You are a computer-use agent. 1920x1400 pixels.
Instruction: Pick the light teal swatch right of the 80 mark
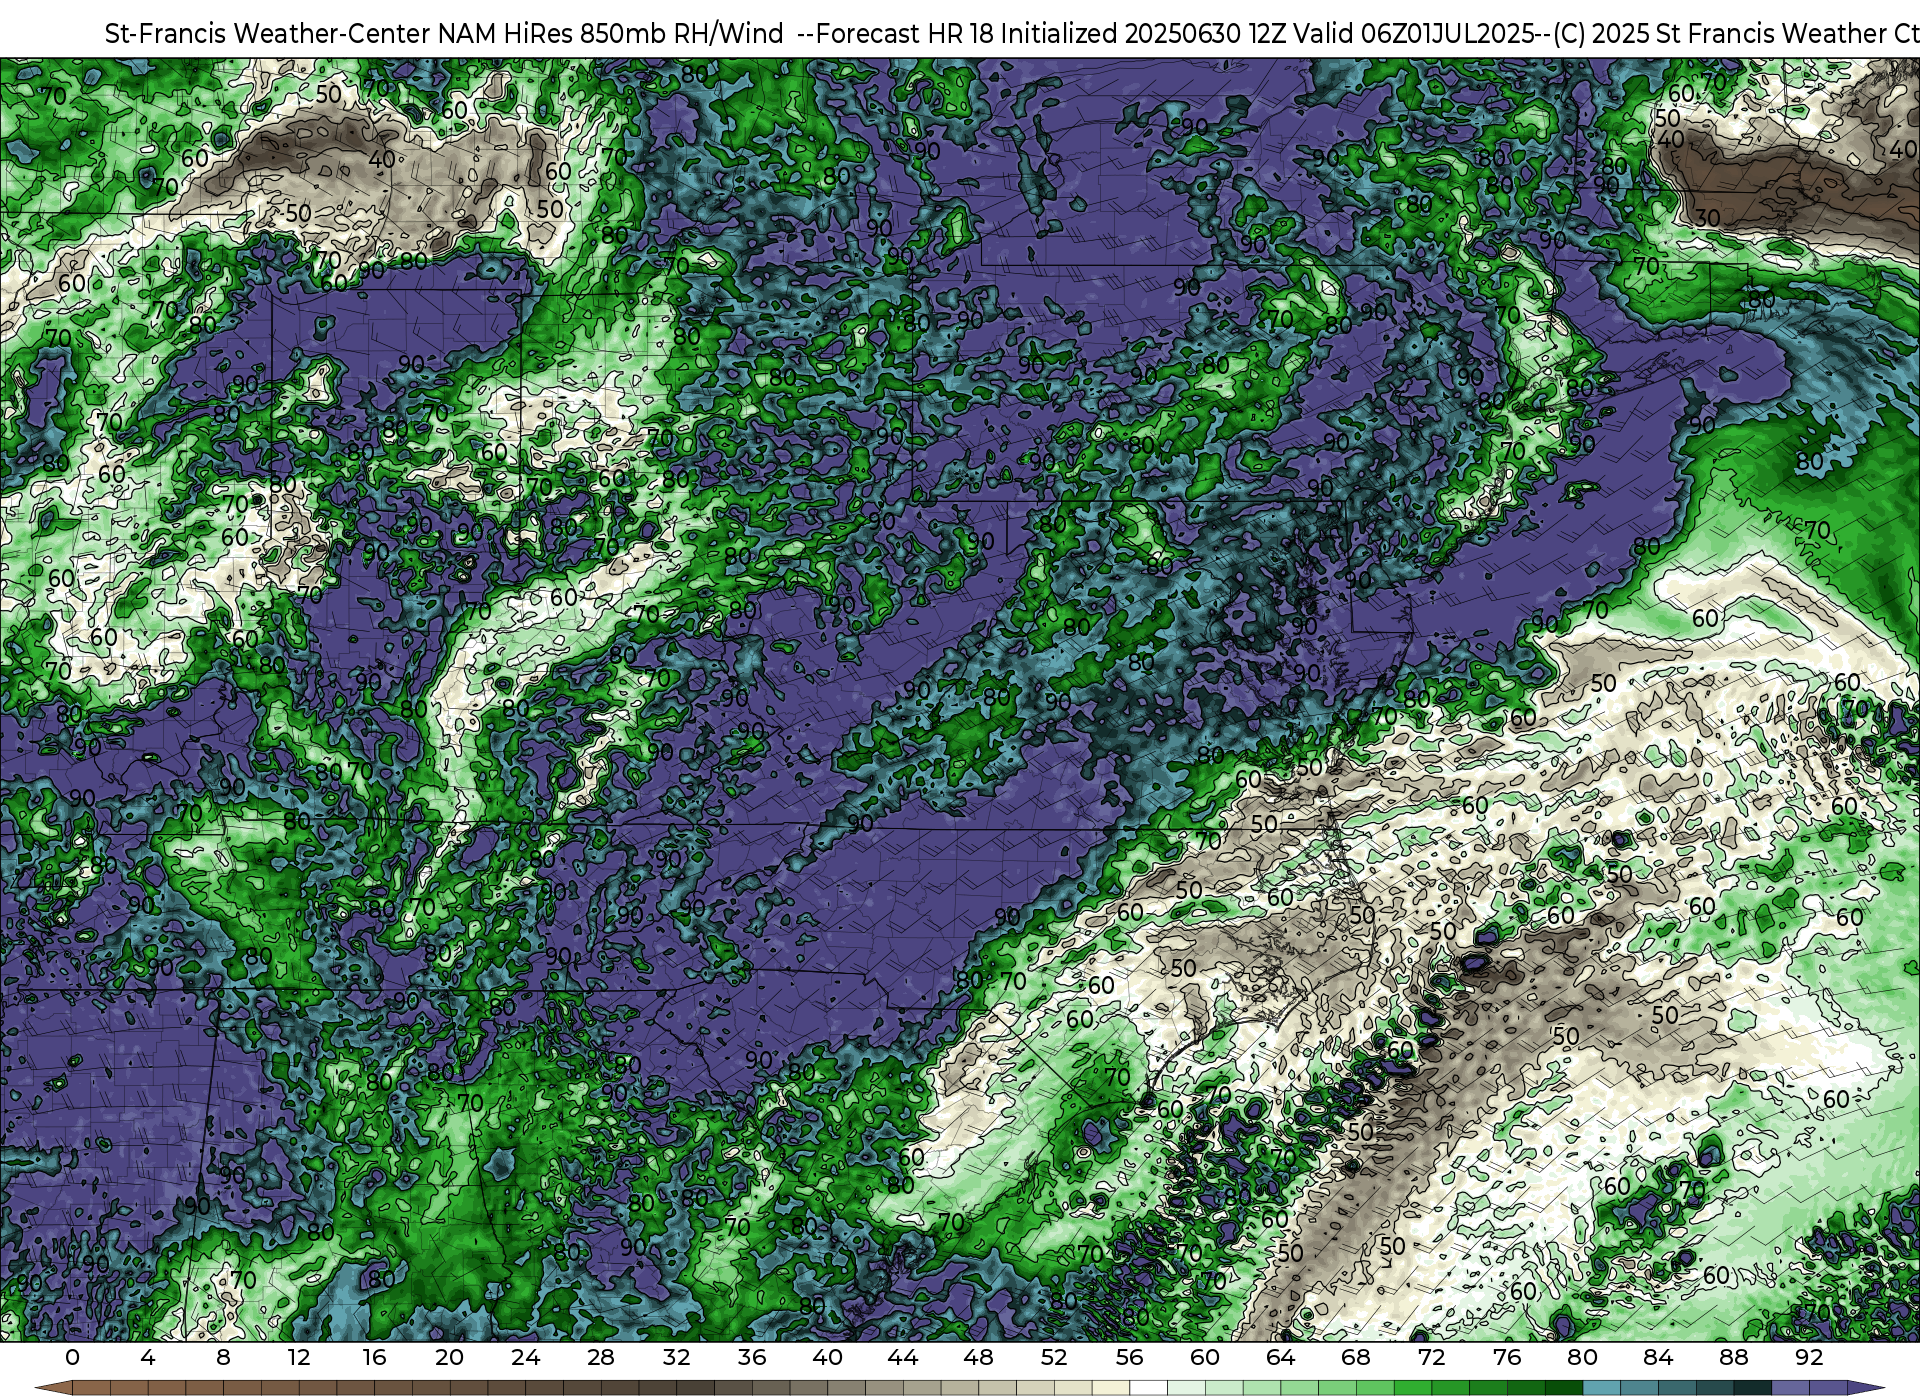point(1601,1388)
